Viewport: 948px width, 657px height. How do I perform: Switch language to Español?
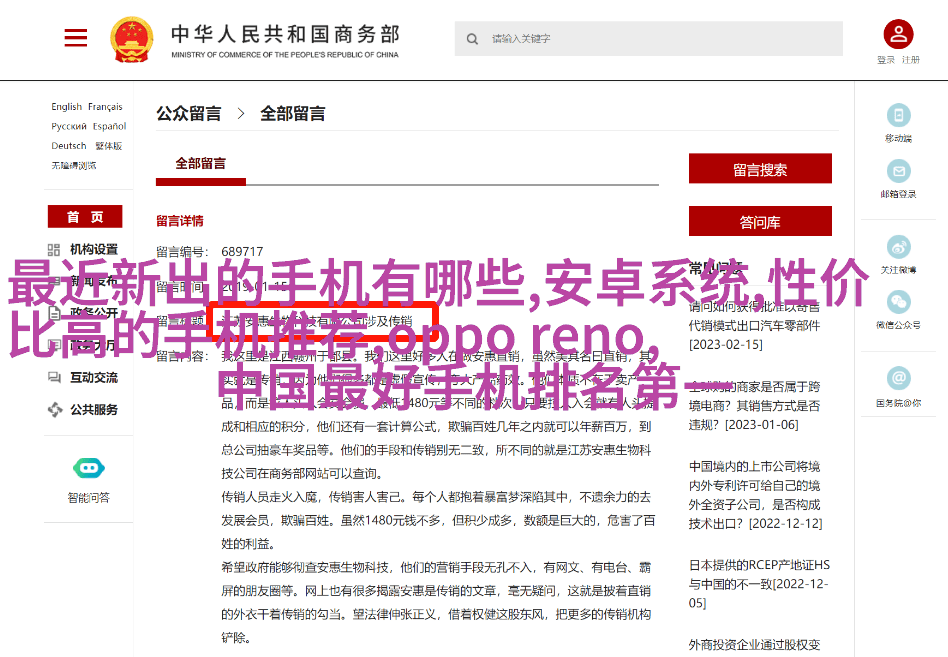(x=109, y=126)
